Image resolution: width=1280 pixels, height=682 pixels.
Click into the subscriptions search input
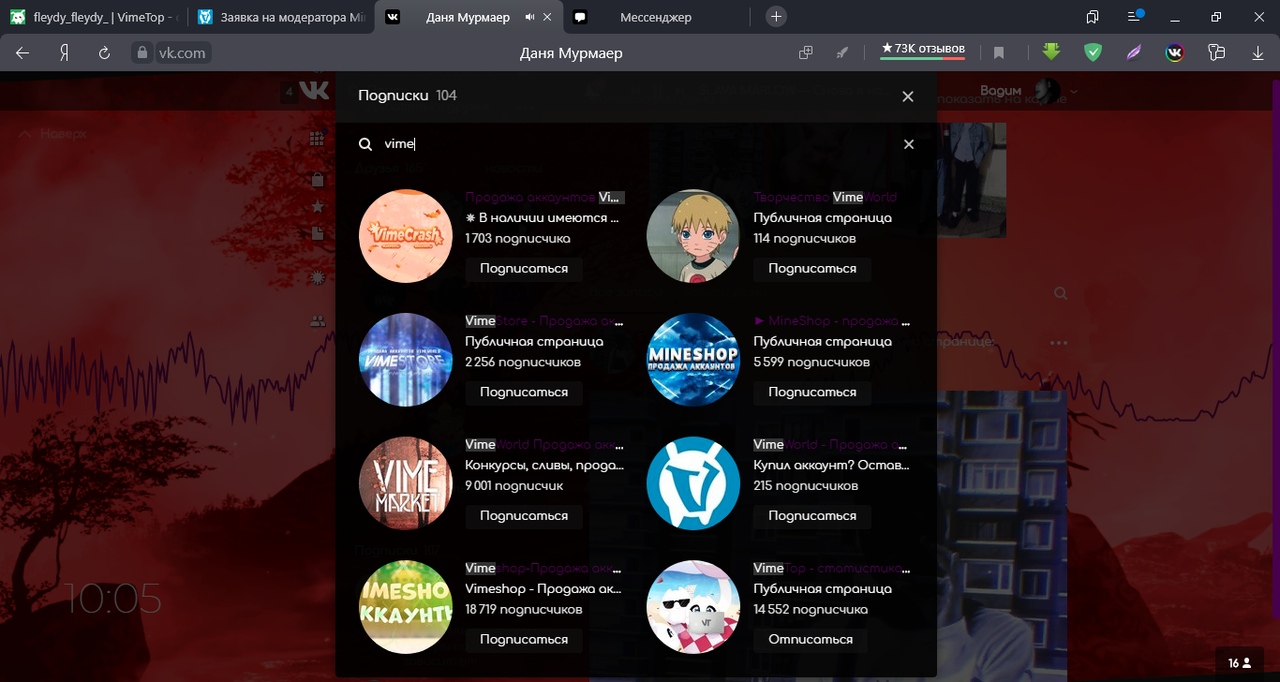(630, 144)
